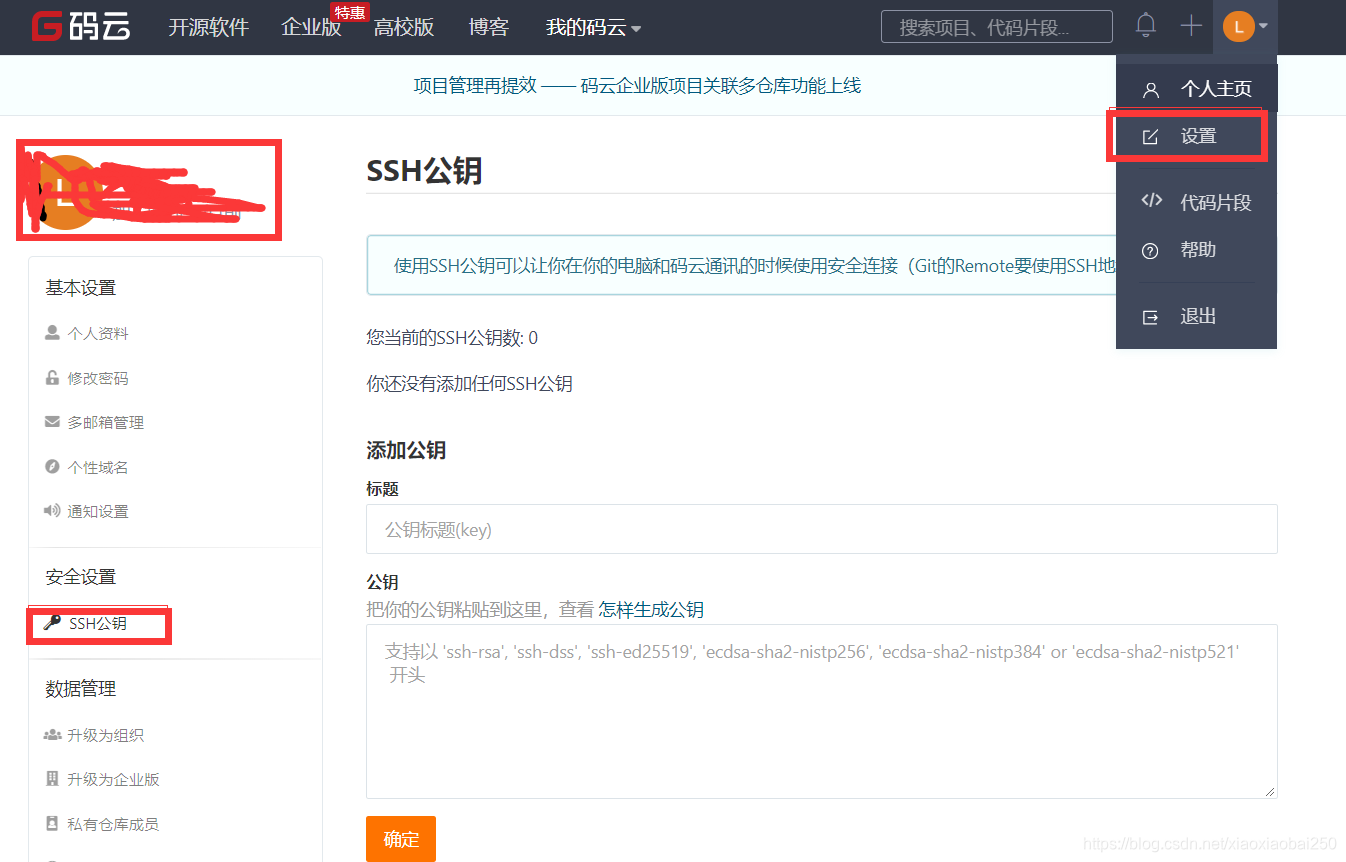Click the 添加公钥 section heading
Image resolution: width=1346 pixels, height=862 pixels.
pyautogui.click(x=406, y=451)
